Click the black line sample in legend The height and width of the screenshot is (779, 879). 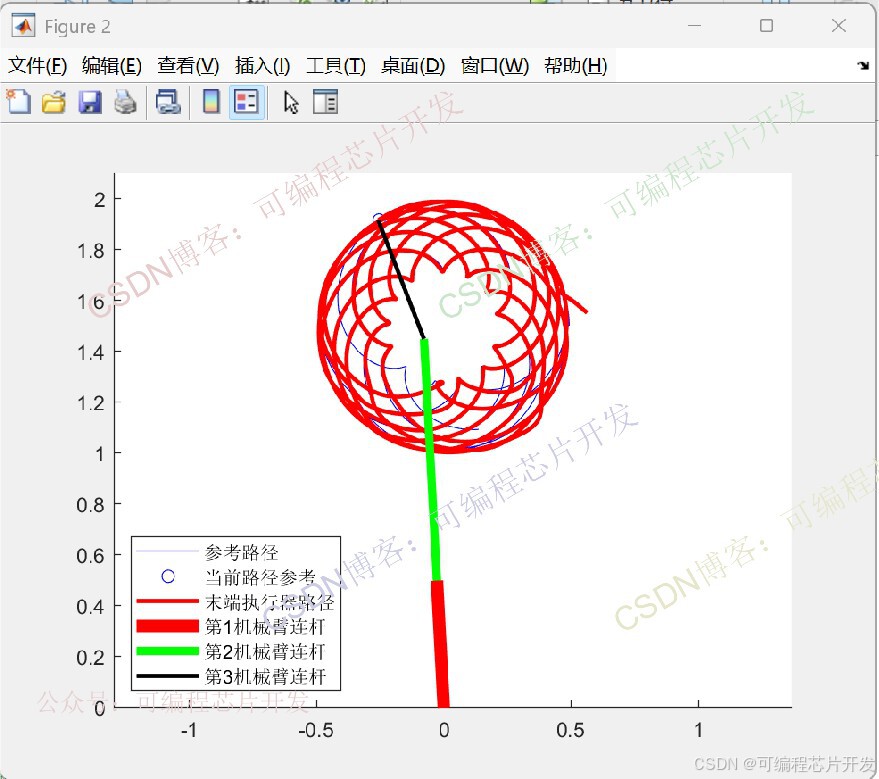click(x=168, y=676)
